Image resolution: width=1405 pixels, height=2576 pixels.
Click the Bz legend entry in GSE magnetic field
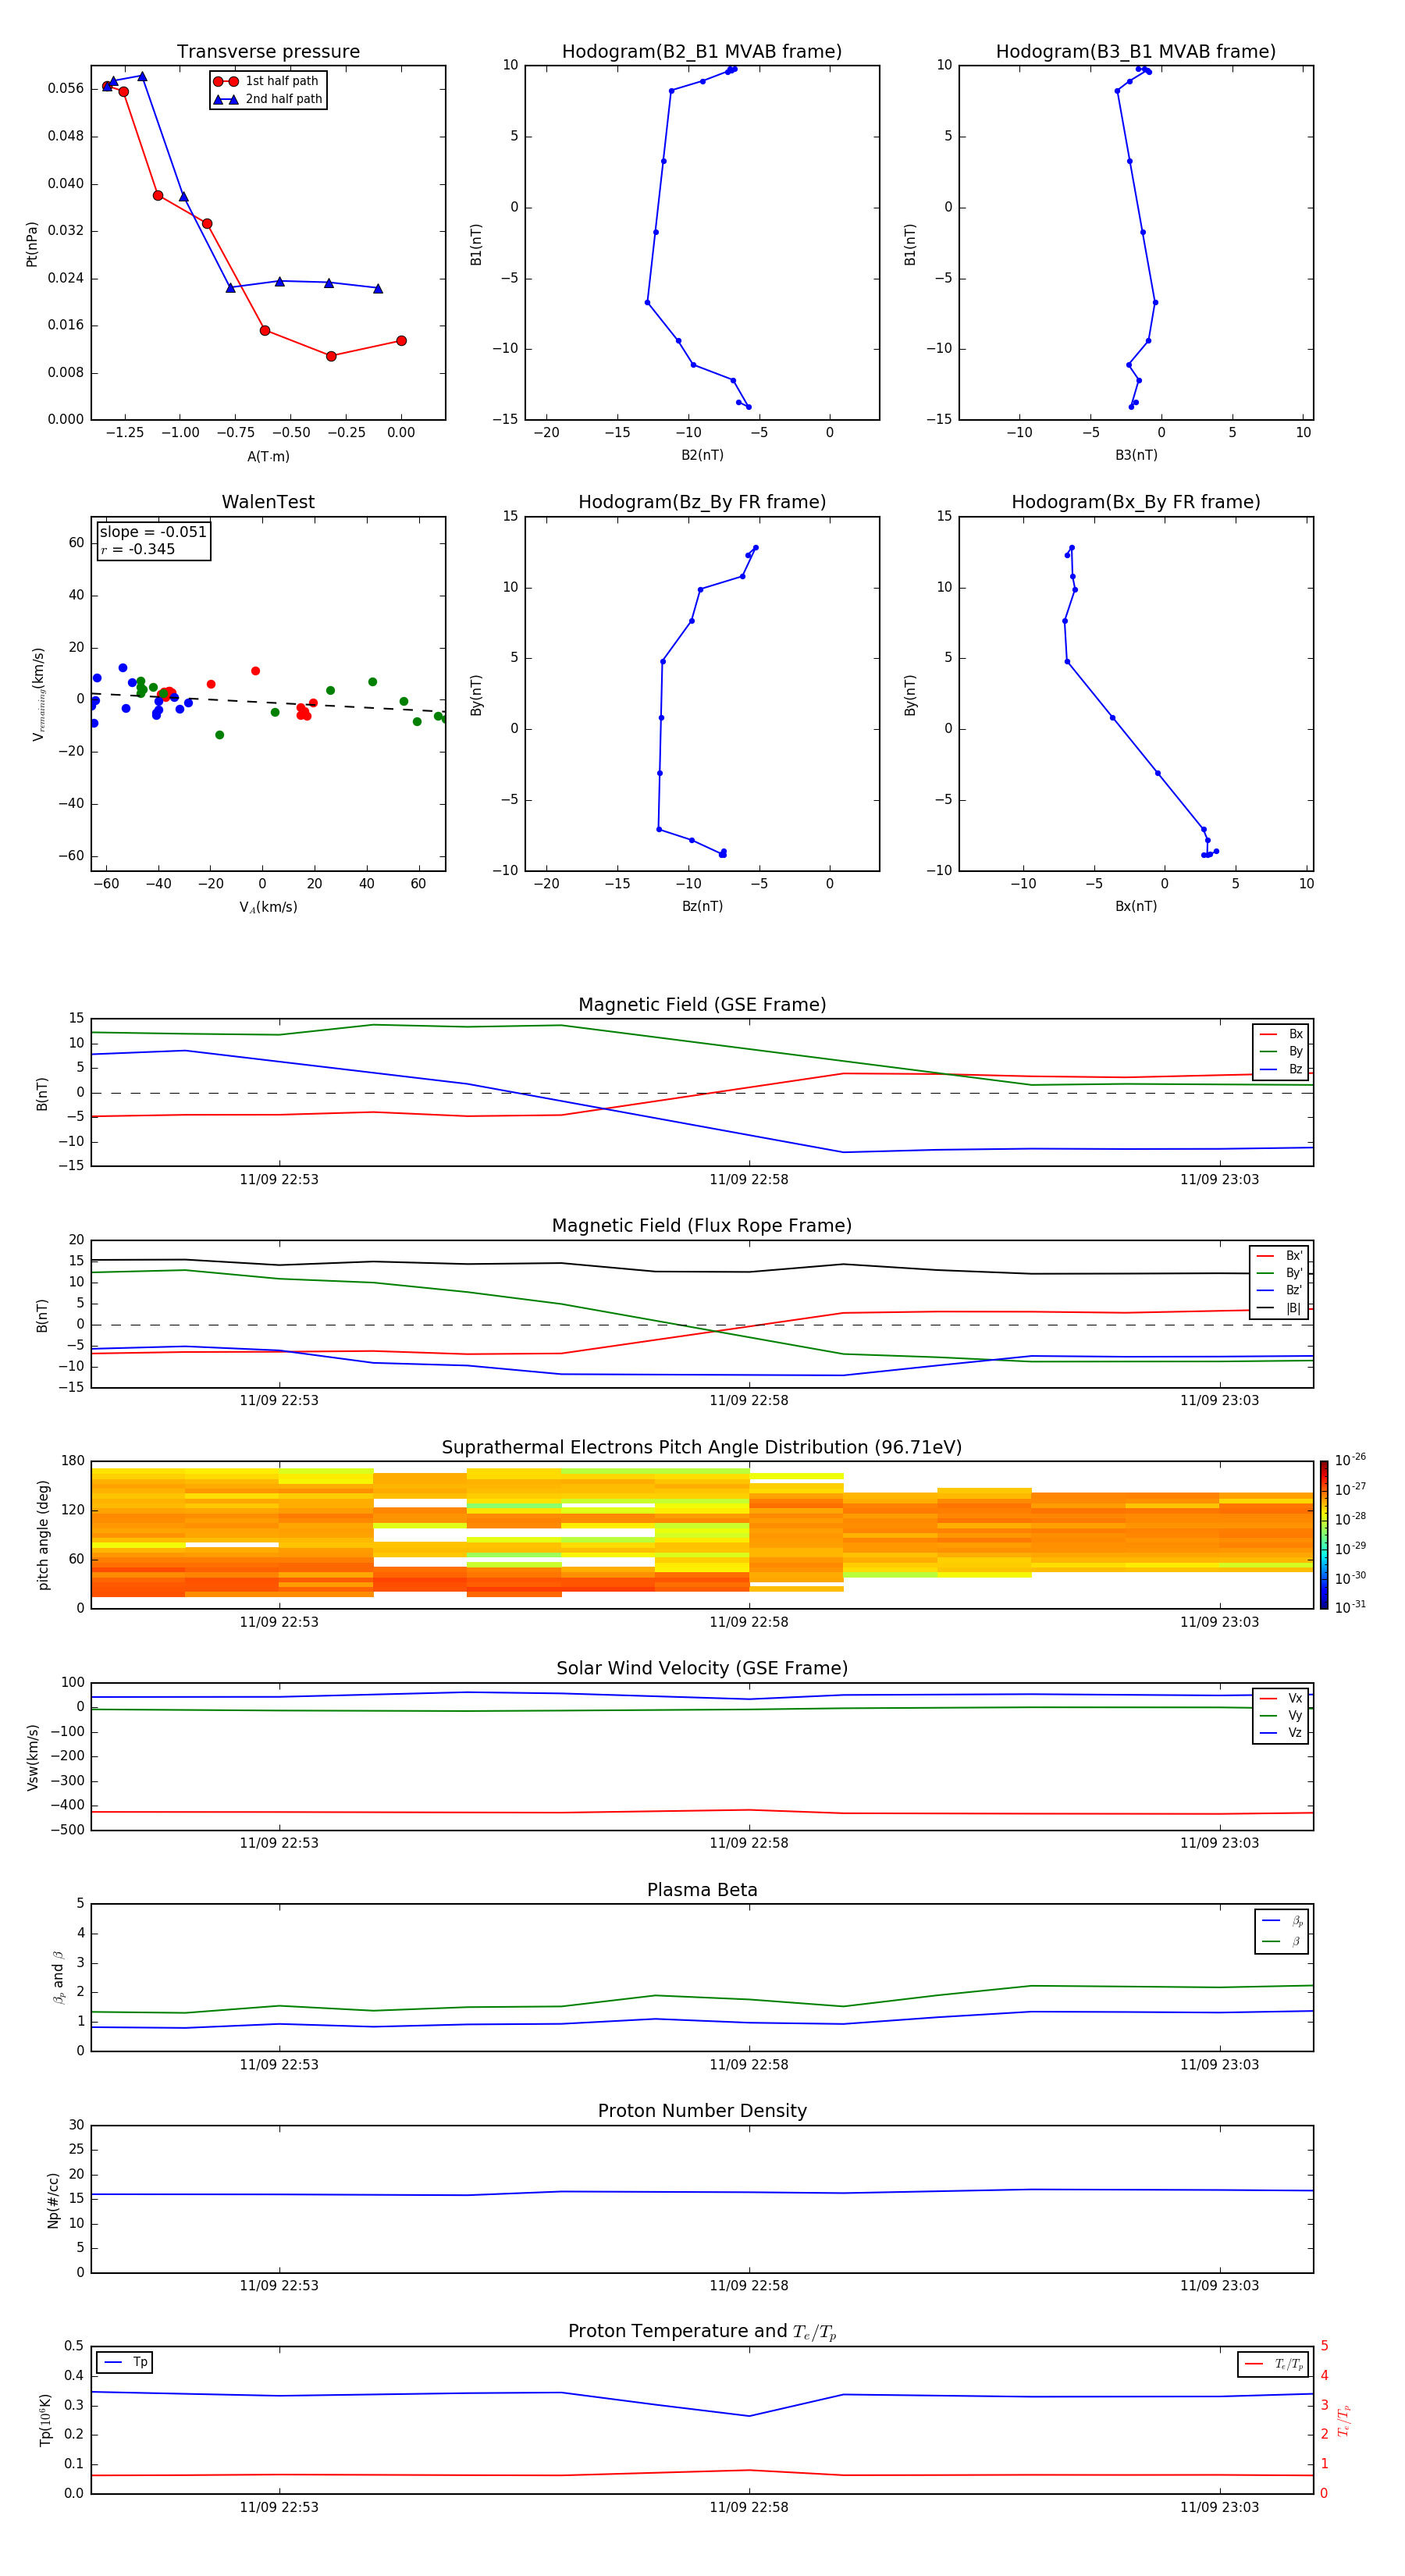1281,1070
